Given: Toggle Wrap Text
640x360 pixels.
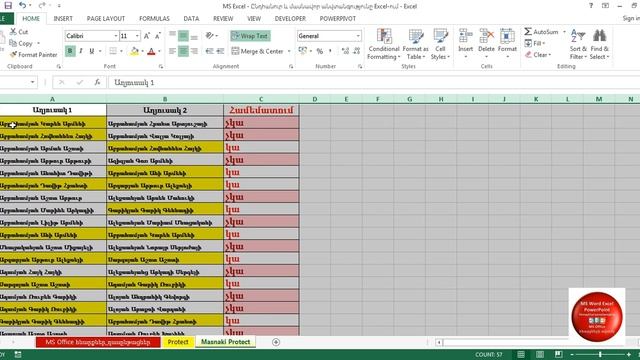Looking at the screenshot, I should tap(250, 36).
